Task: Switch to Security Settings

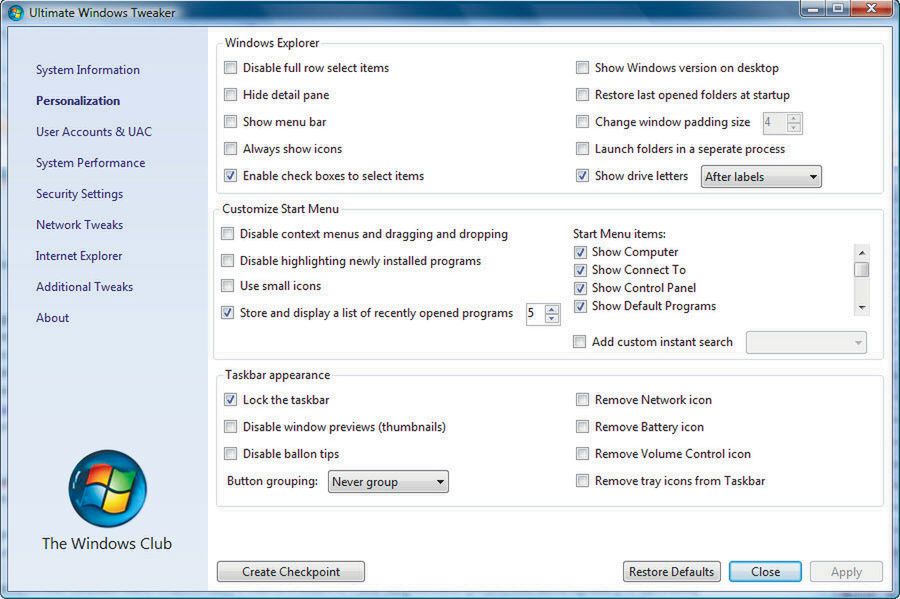Action: [79, 194]
